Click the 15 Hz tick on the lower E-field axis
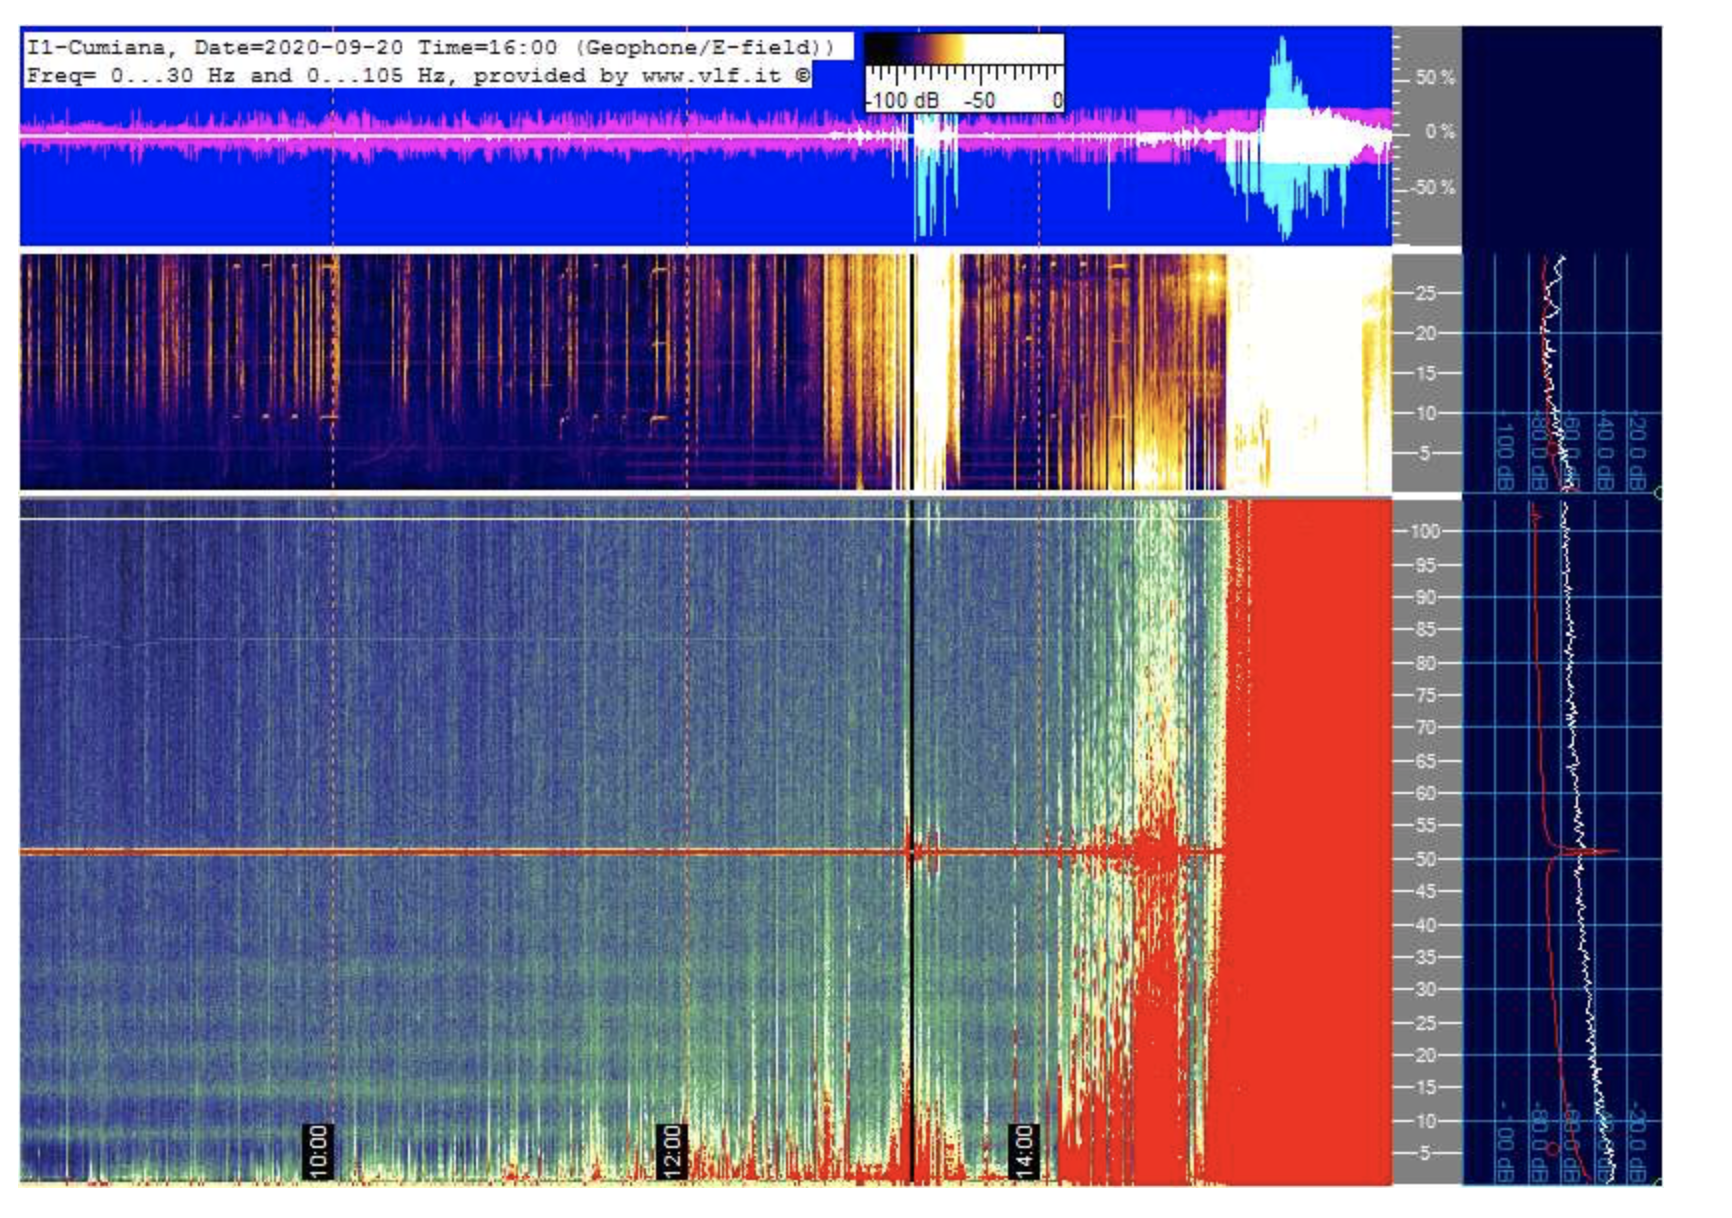The width and height of the screenshot is (1732, 1218). [1424, 1087]
